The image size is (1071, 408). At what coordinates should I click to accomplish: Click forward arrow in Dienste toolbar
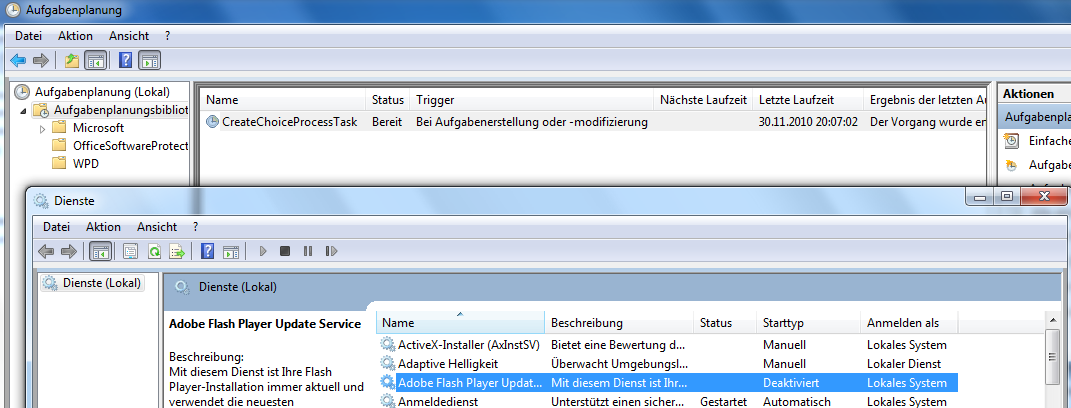point(69,251)
